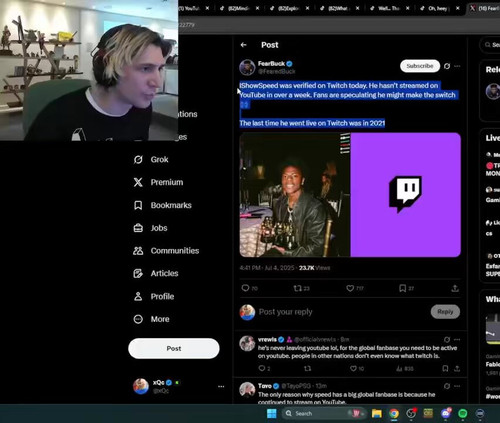Close the '(82)Mind' tab
500x423 pixels.
(257, 8)
